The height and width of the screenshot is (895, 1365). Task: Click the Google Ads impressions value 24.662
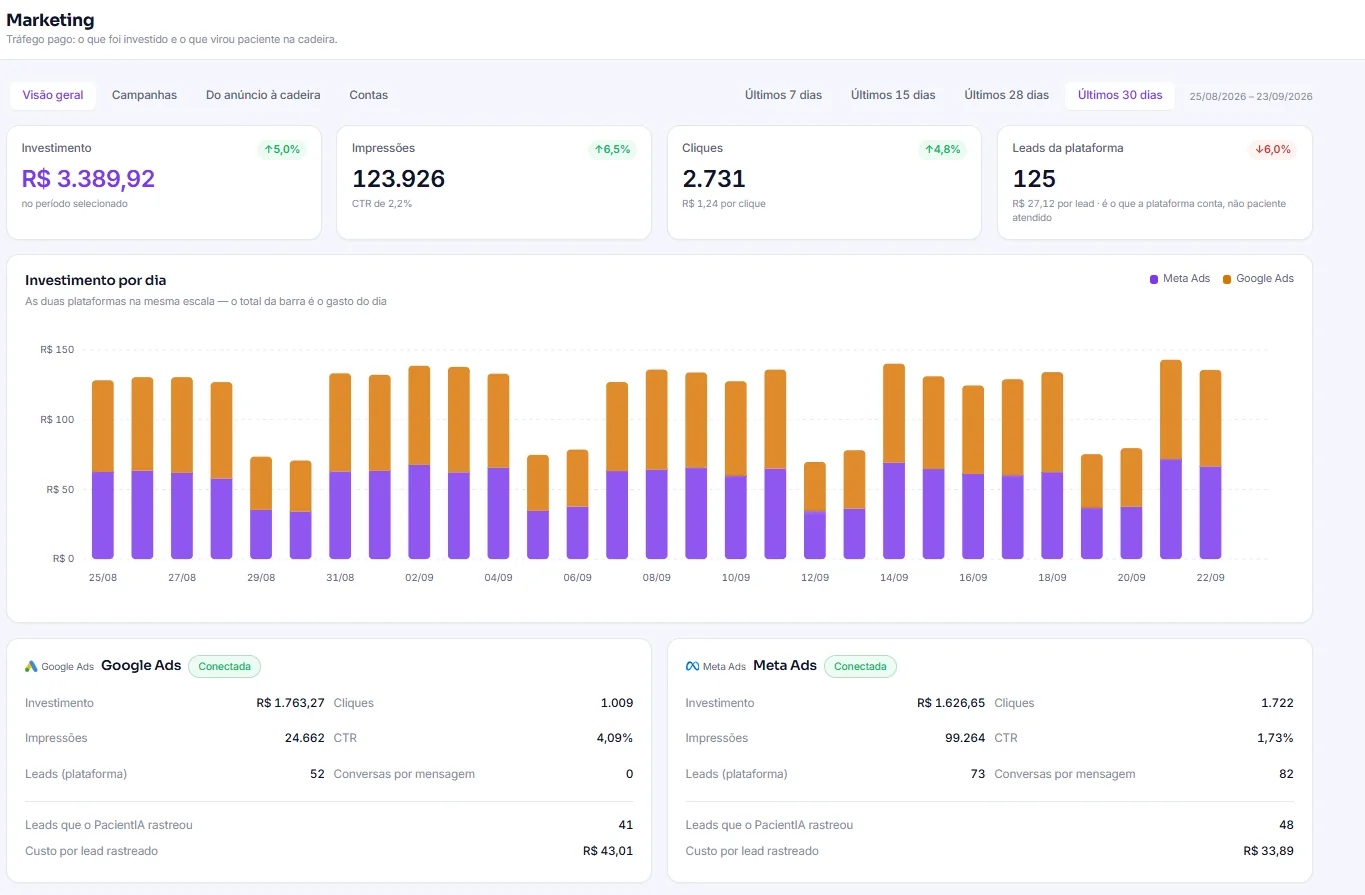point(304,738)
